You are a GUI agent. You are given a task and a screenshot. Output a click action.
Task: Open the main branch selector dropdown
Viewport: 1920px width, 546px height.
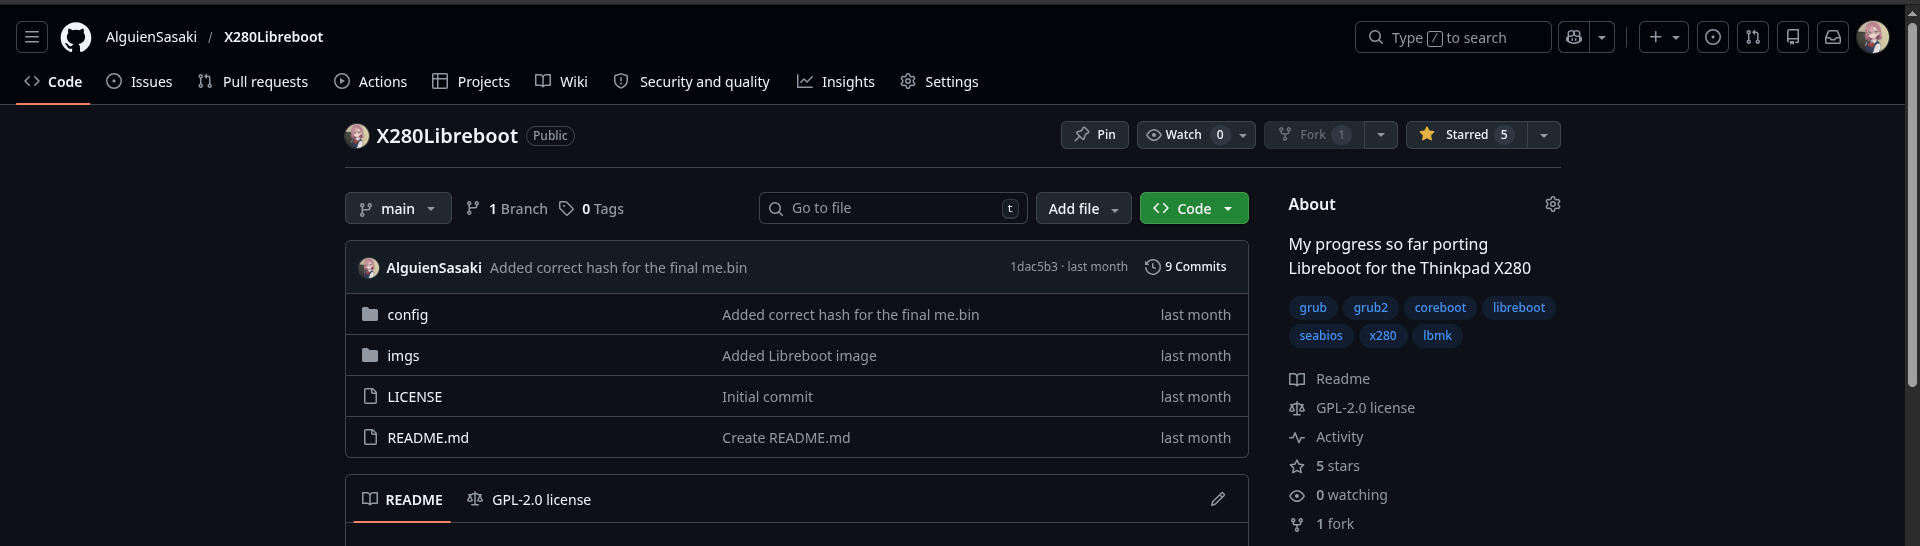coord(398,208)
